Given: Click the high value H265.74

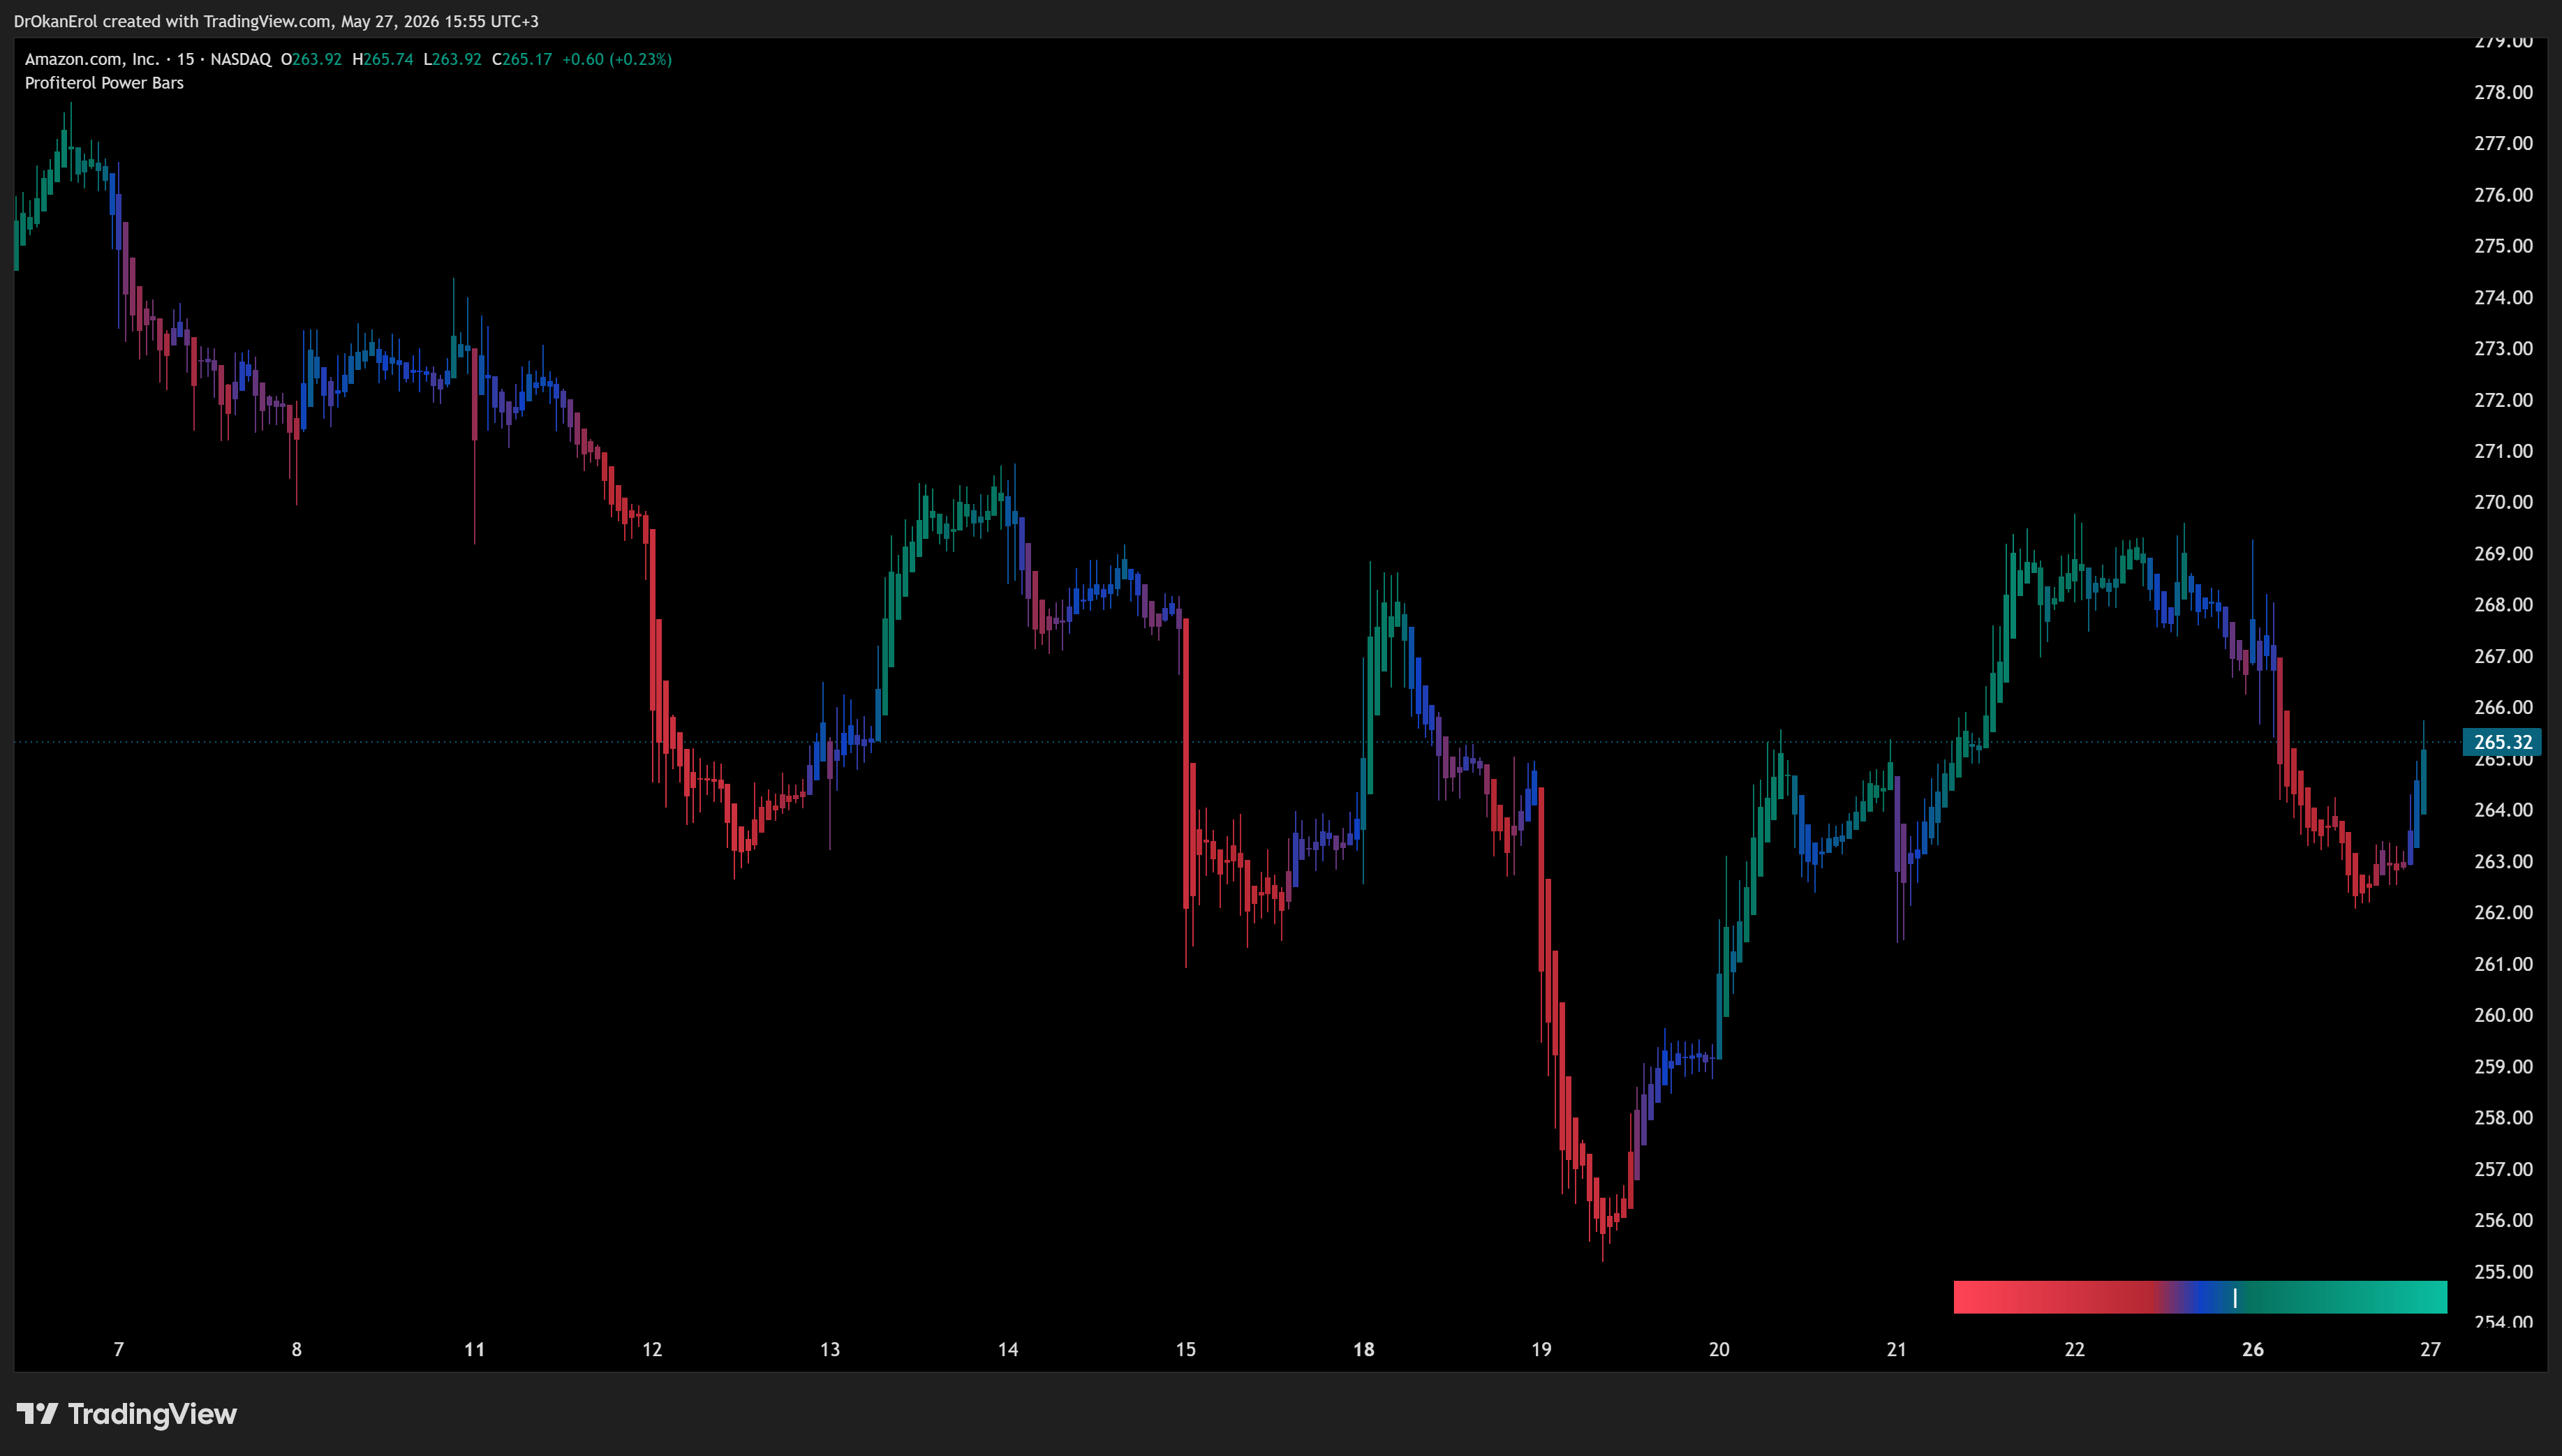Looking at the screenshot, I should click(x=383, y=59).
